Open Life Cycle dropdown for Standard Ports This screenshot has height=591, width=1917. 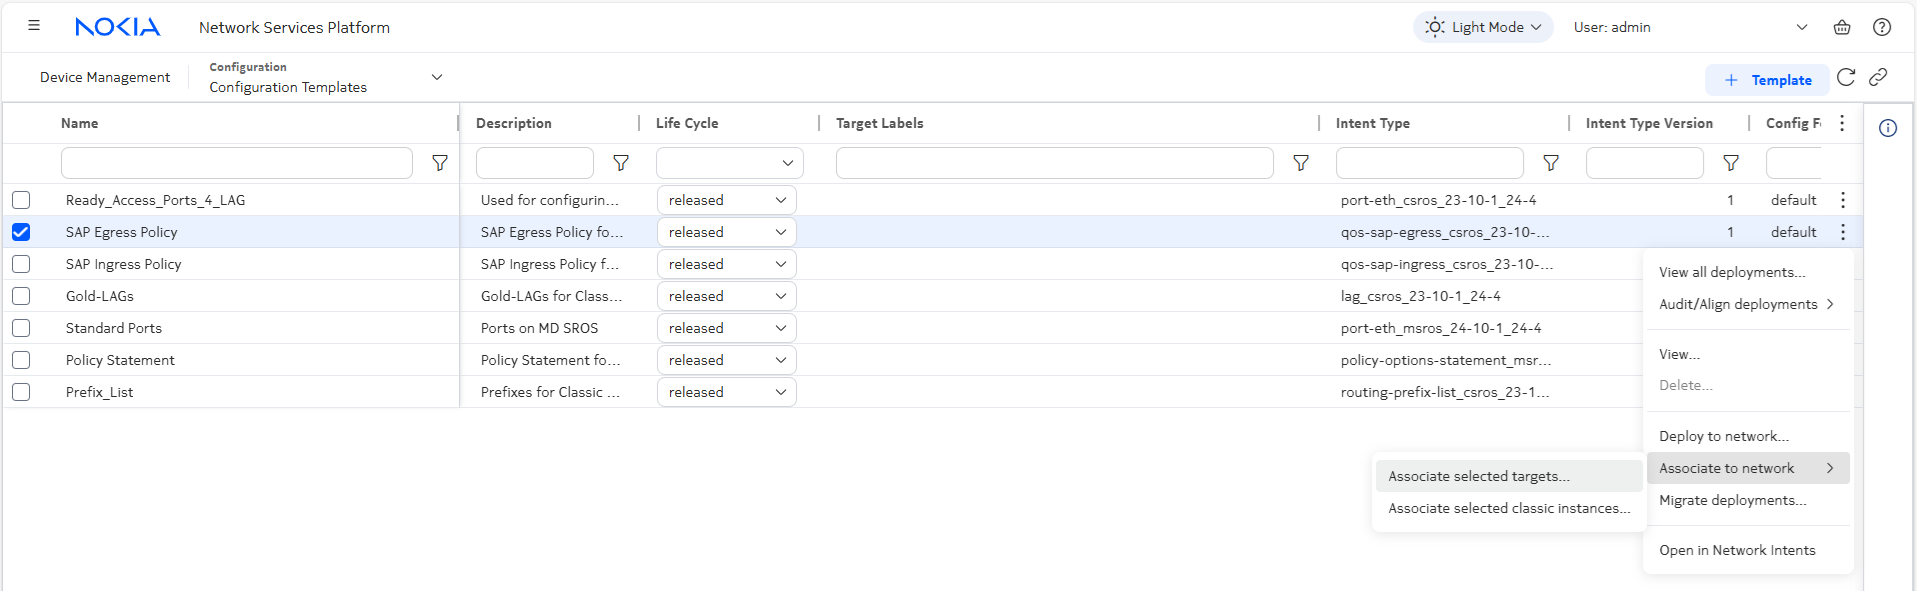(x=727, y=328)
